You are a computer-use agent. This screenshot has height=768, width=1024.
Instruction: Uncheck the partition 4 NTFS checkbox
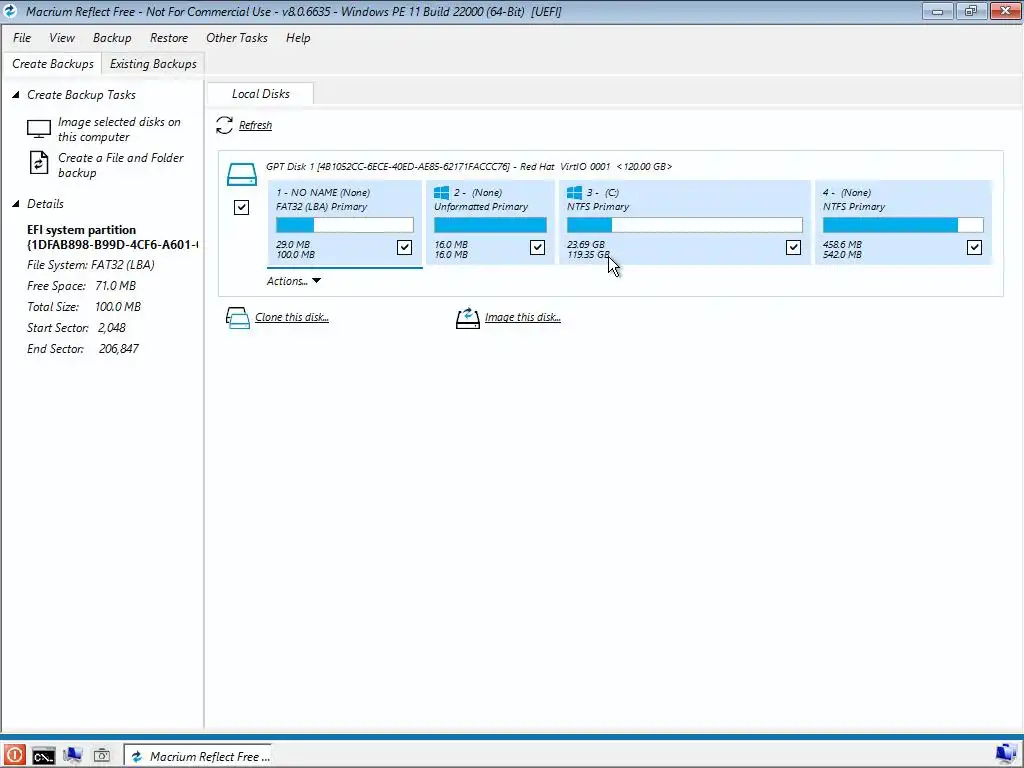click(x=974, y=247)
